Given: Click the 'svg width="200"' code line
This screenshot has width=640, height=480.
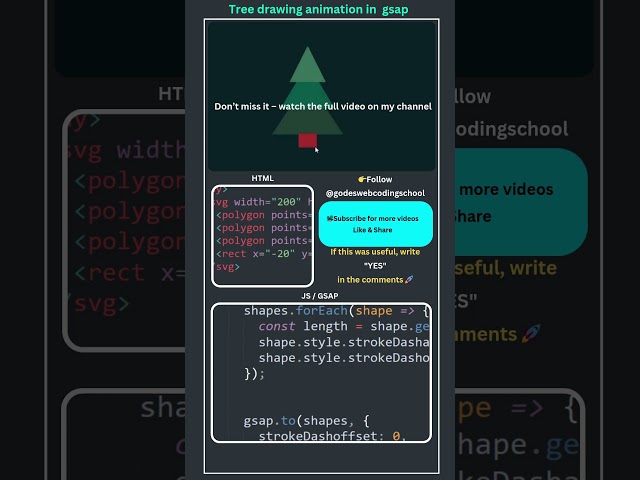Looking at the screenshot, I should coord(263,202).
